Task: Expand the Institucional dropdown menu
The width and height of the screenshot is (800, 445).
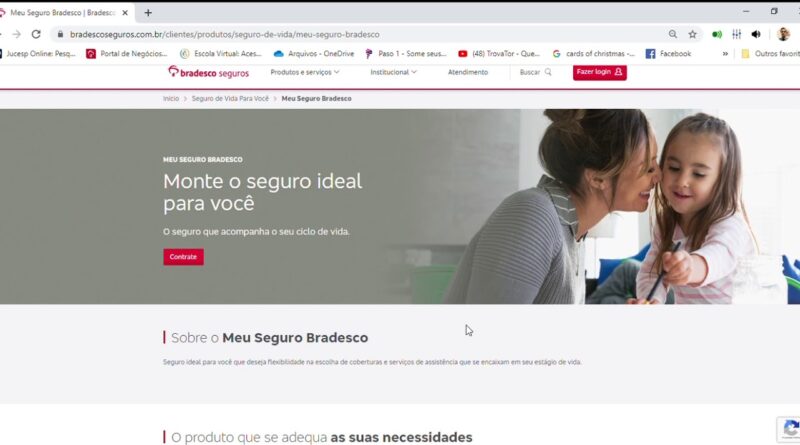Action: [x=393, y=72]
